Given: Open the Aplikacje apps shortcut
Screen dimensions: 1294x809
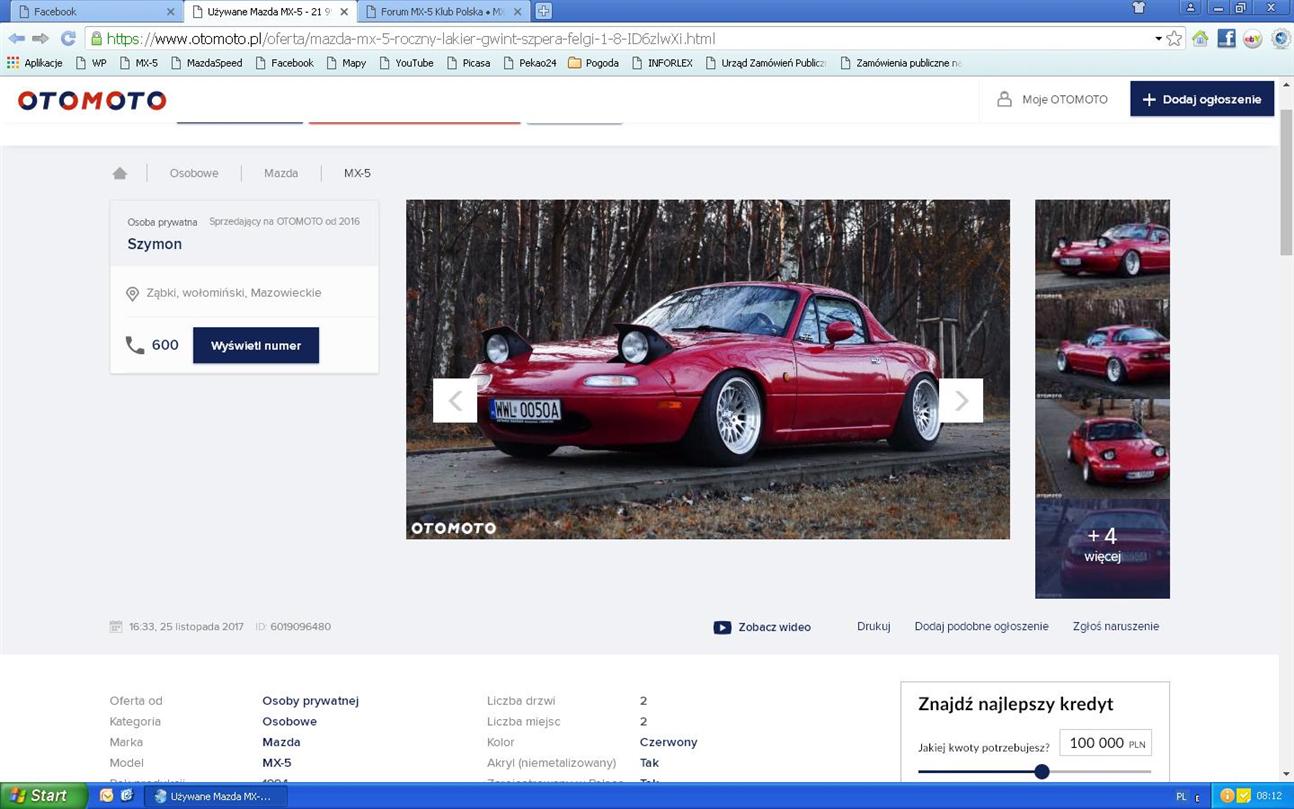Looking at the screenshot, I should coord(35,63).
